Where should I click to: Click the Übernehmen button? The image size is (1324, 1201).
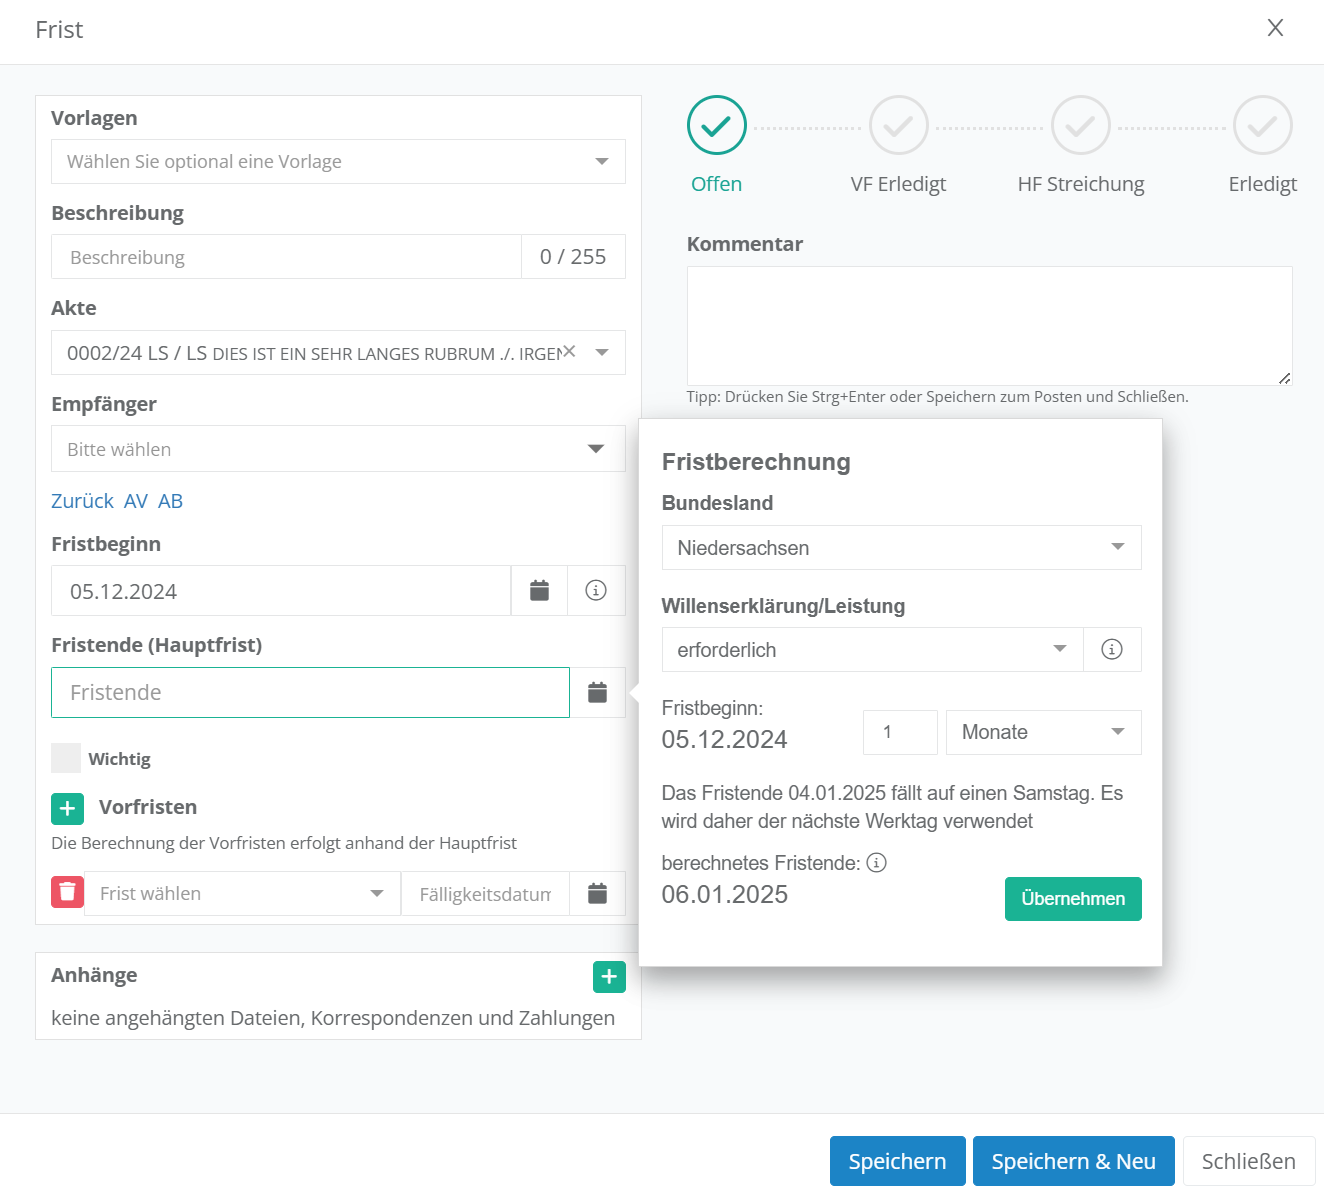[1072, 899]
